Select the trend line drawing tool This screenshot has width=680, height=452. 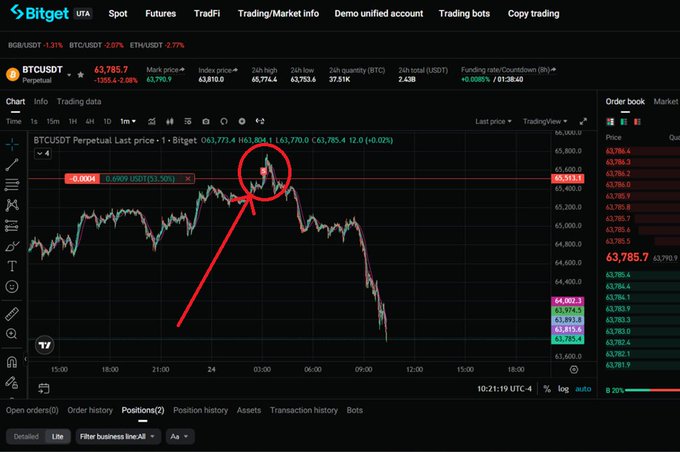pos(12,164)
